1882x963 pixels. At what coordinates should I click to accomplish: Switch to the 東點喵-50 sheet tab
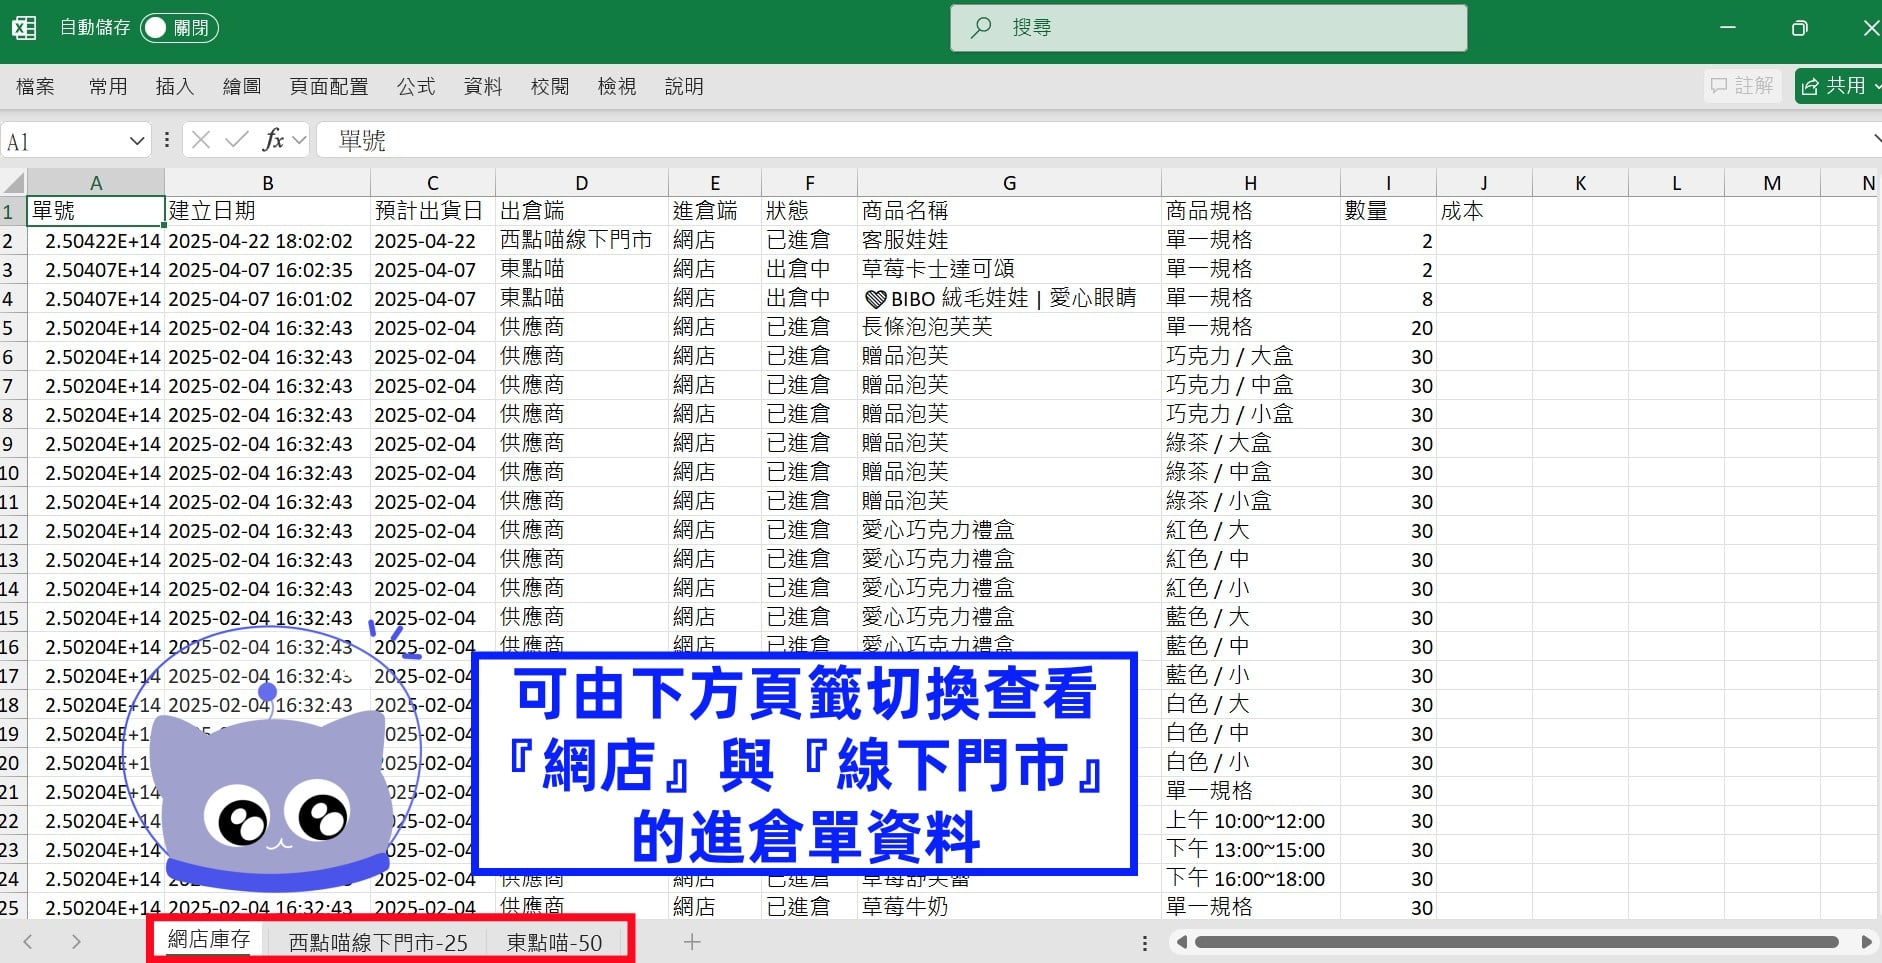coord(554,942)
